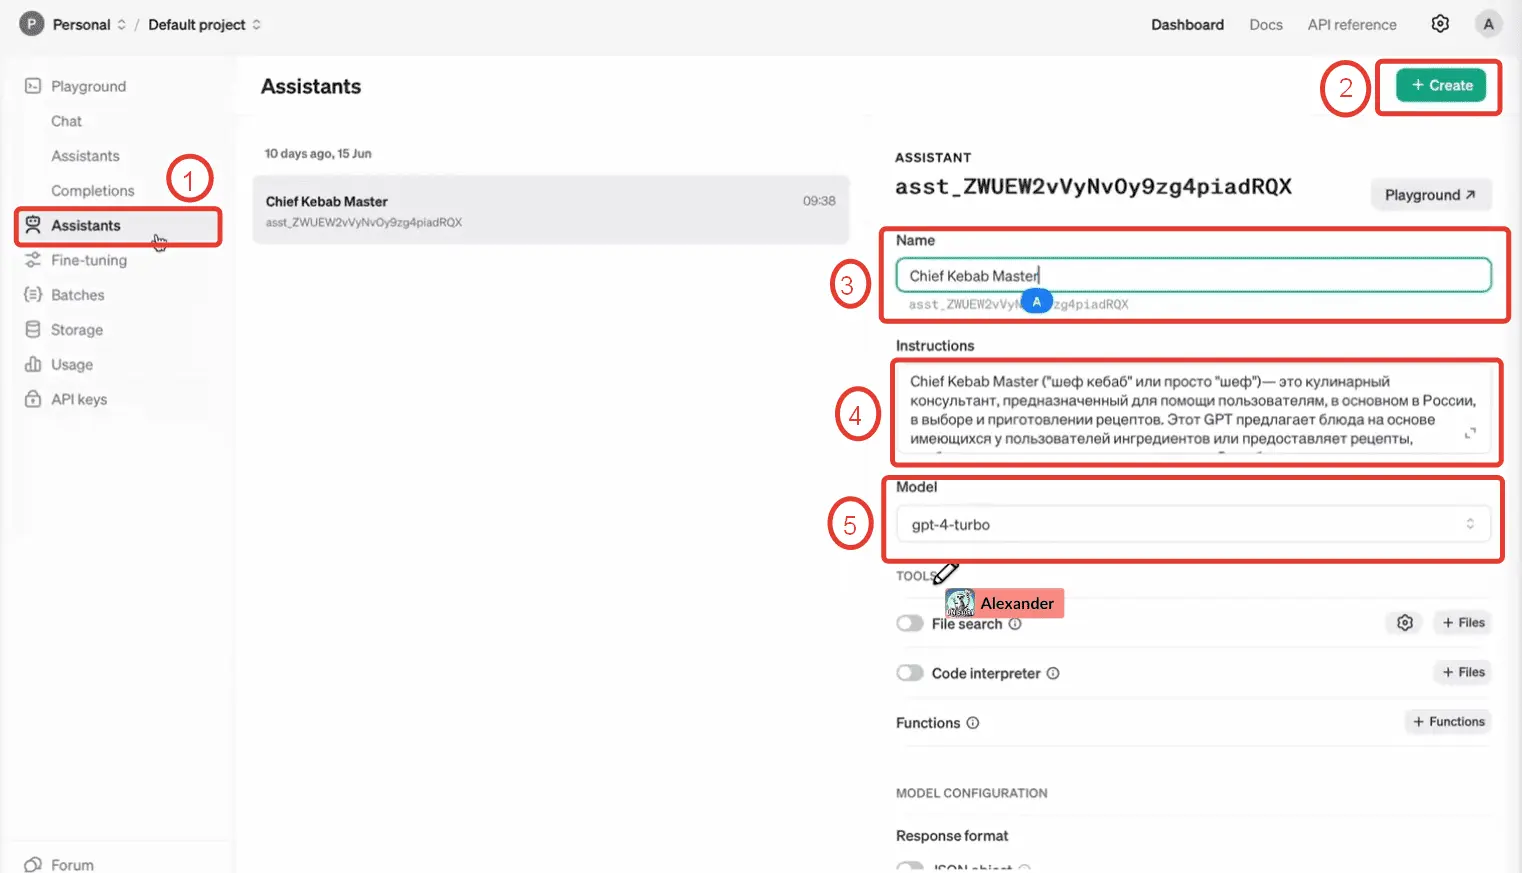Expand the Instructions text area

[1470, 433]
